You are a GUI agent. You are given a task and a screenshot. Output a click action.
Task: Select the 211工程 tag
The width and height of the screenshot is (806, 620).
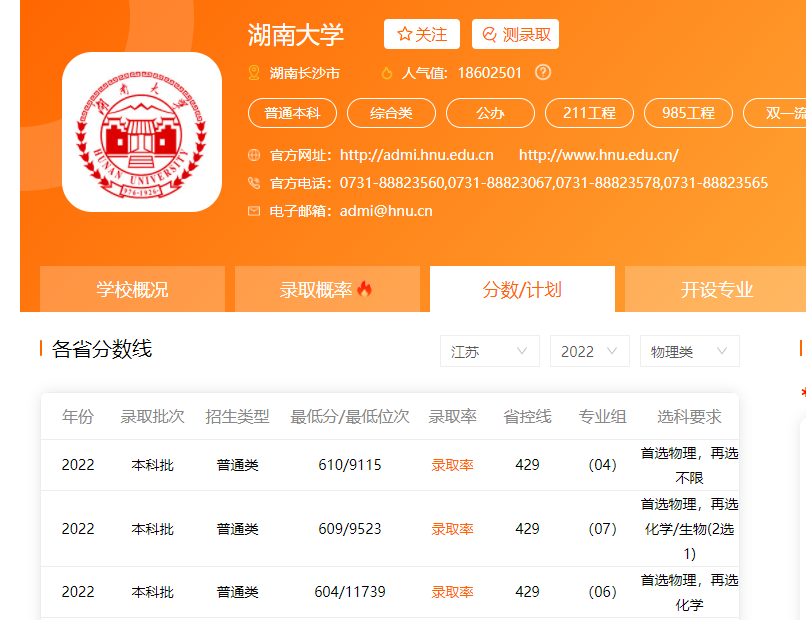click(589, 113)
